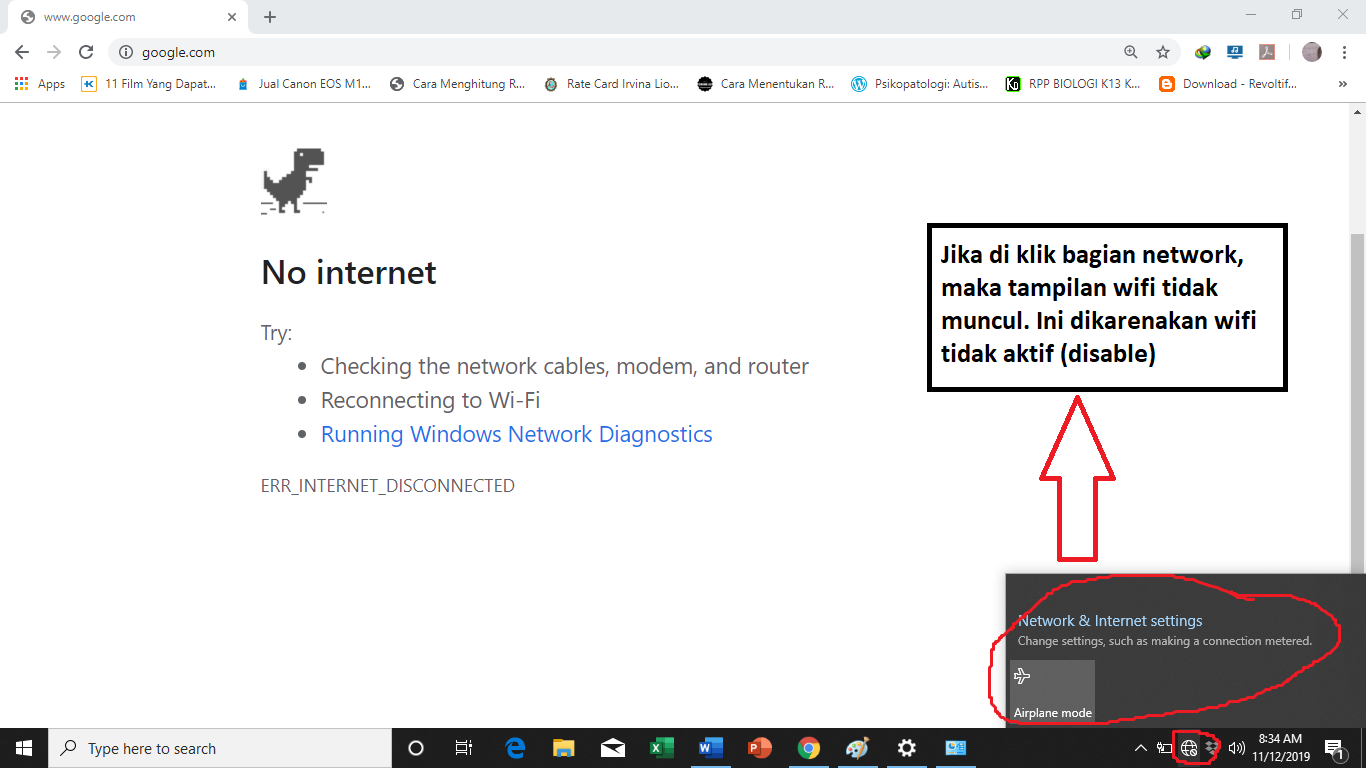This screenshot has height=770, width=1366.
Task: Open the Action Center notifications panel
Action: [x=1334, y=748]
